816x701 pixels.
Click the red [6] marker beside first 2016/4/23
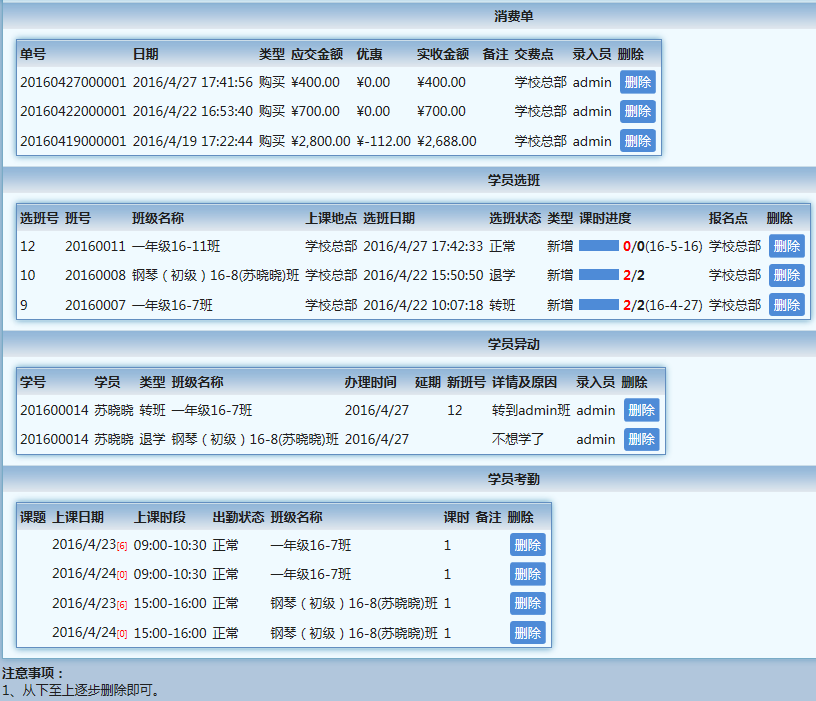(x=122, y=547)
